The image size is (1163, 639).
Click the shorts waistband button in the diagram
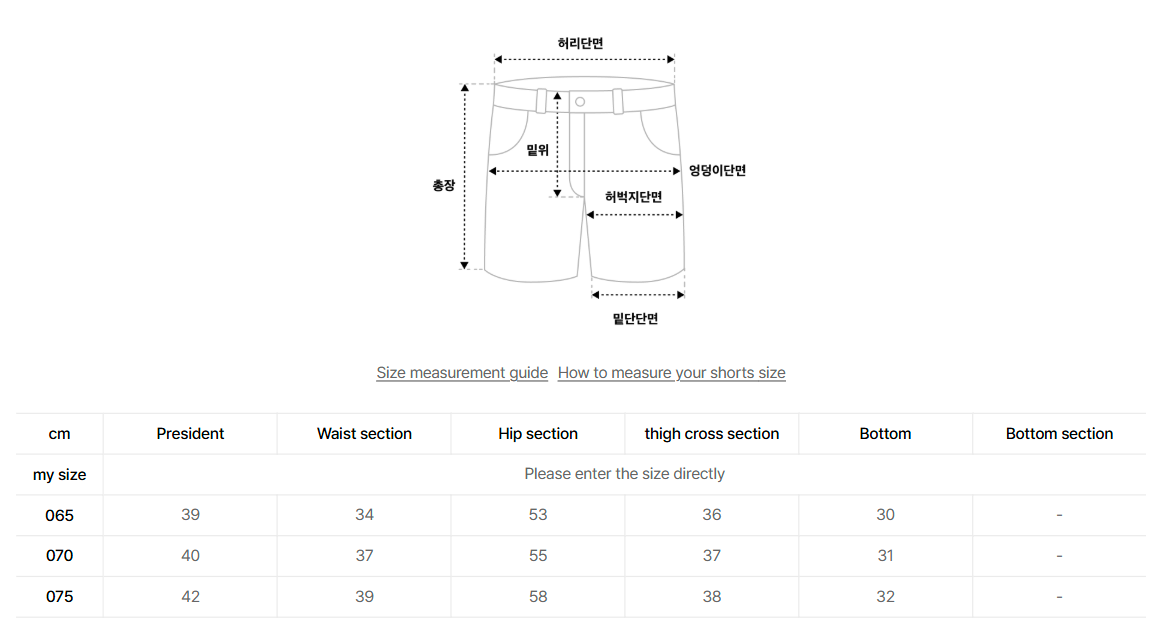pos(580,101)
